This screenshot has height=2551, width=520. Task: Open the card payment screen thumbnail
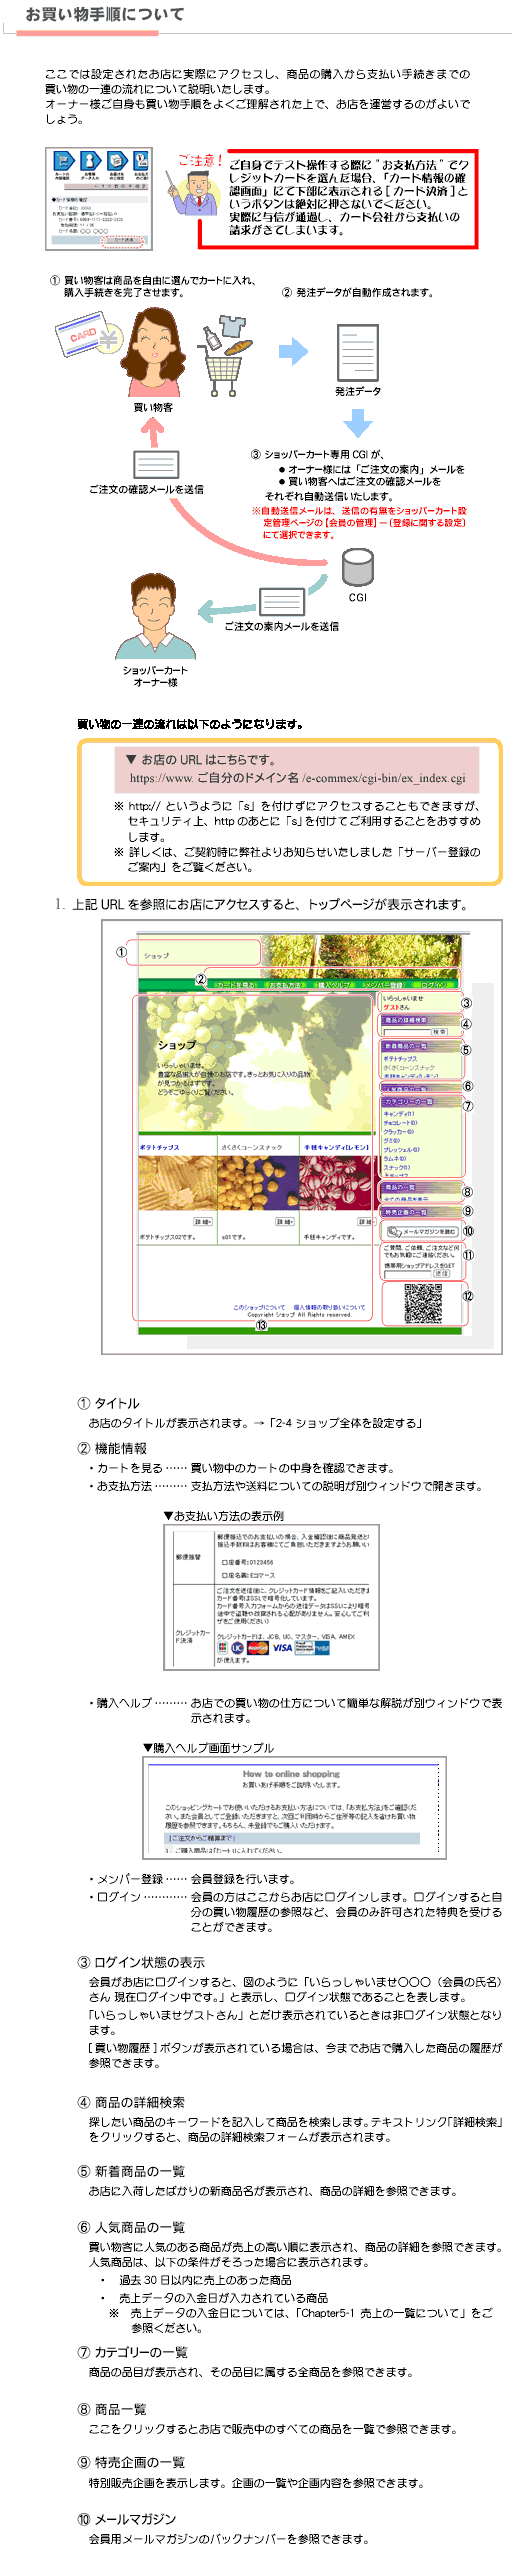tap(99, 198)
